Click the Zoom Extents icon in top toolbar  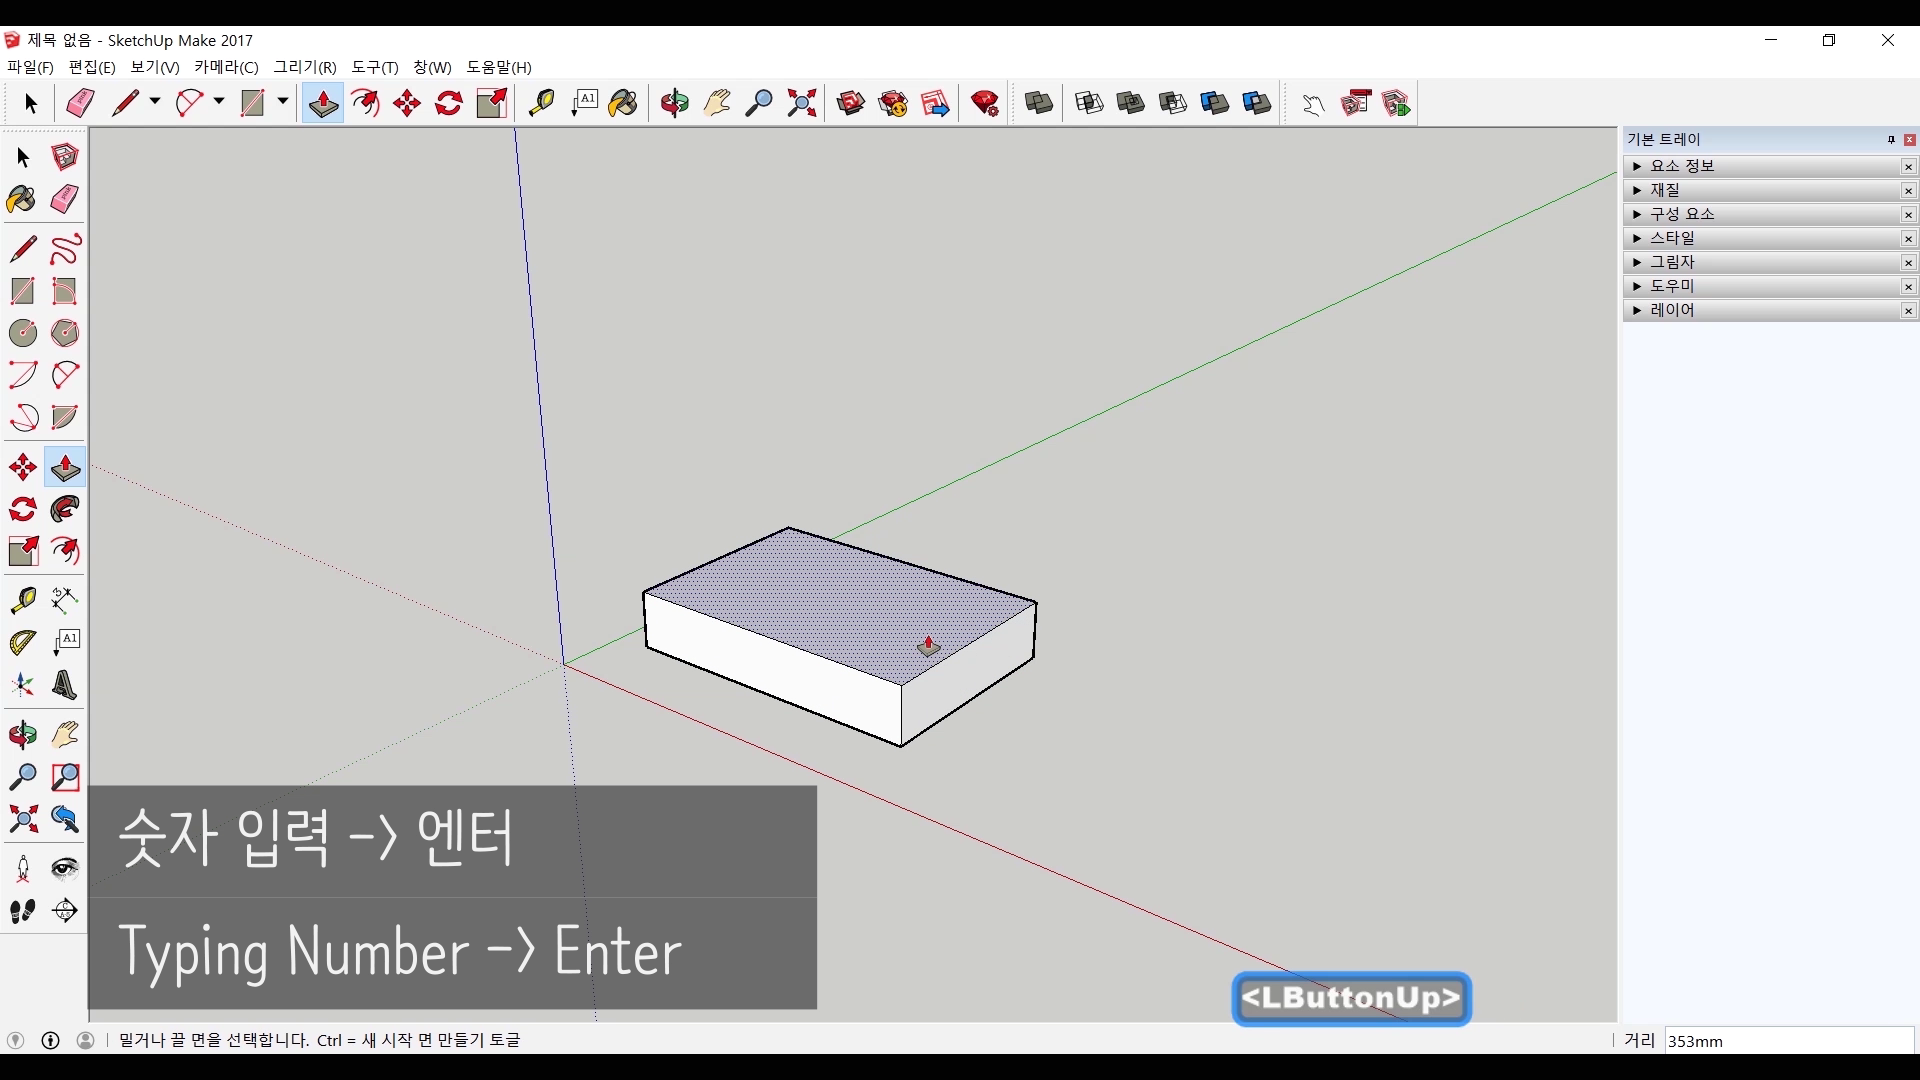coord(802,103)
